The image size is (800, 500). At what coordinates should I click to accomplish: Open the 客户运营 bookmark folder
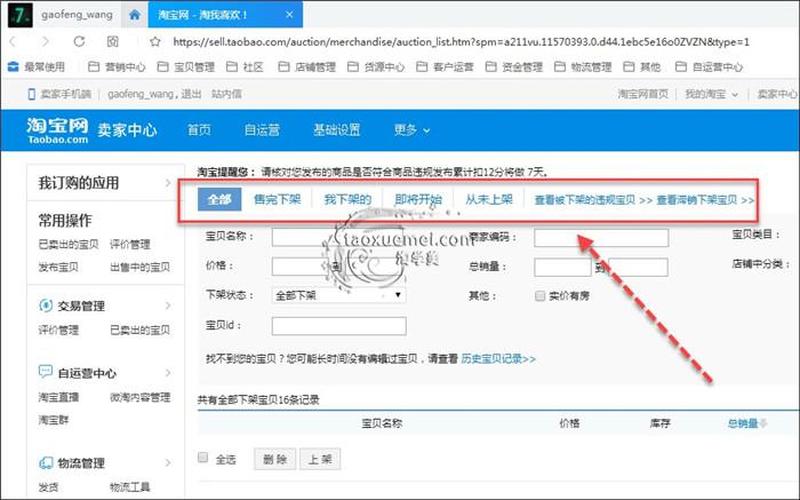[x=445, y=67]
